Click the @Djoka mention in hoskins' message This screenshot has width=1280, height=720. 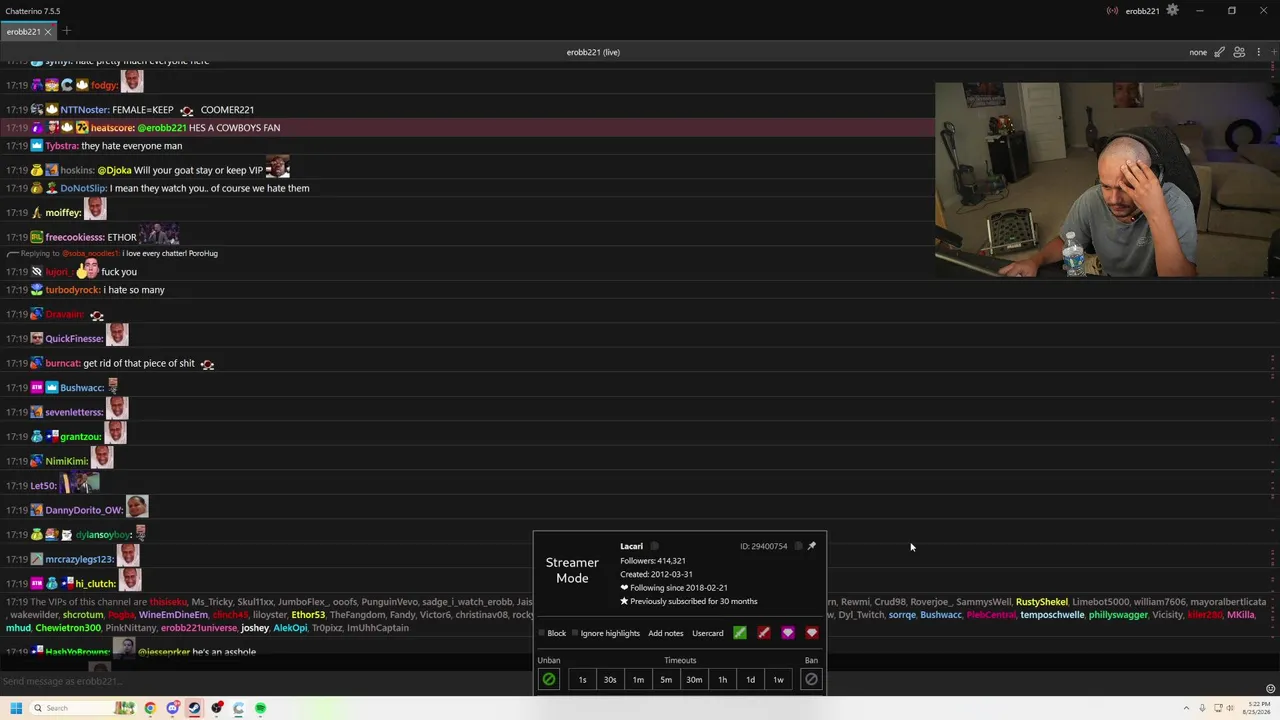pos(114,170)
